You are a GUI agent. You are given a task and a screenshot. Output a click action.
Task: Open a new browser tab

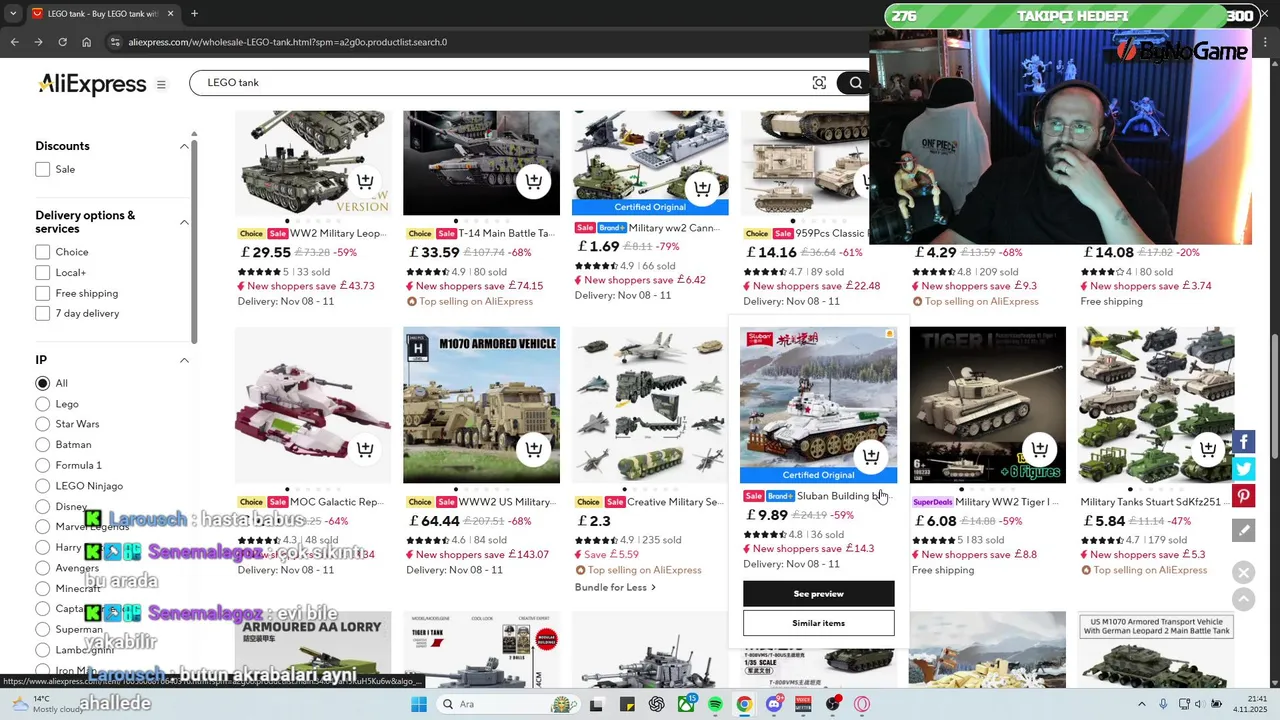194,14
